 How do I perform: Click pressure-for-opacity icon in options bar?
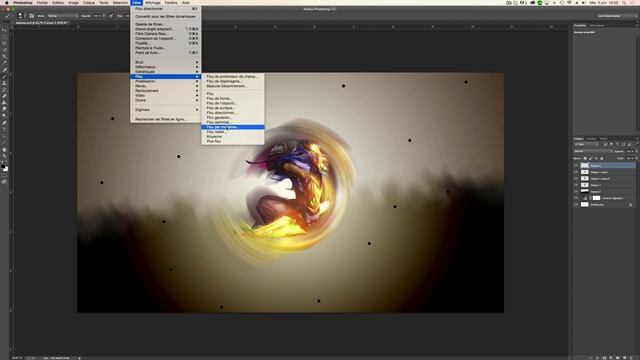111,16
